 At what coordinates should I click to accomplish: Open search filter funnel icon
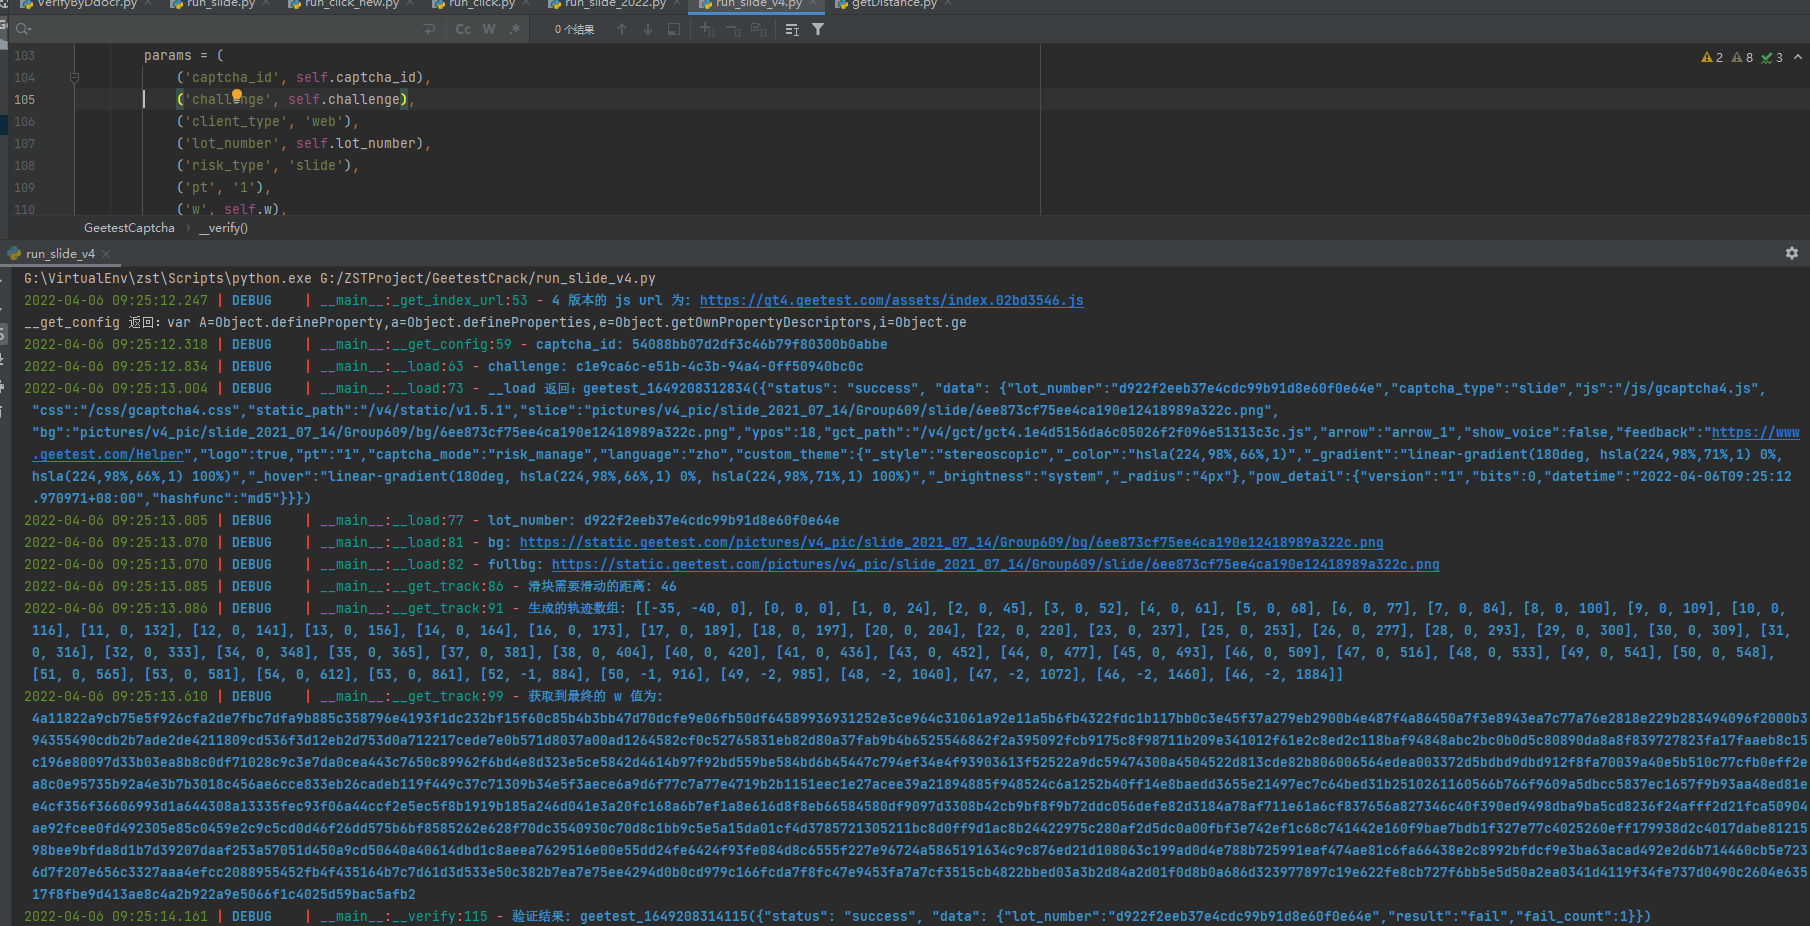pos(818,29)
